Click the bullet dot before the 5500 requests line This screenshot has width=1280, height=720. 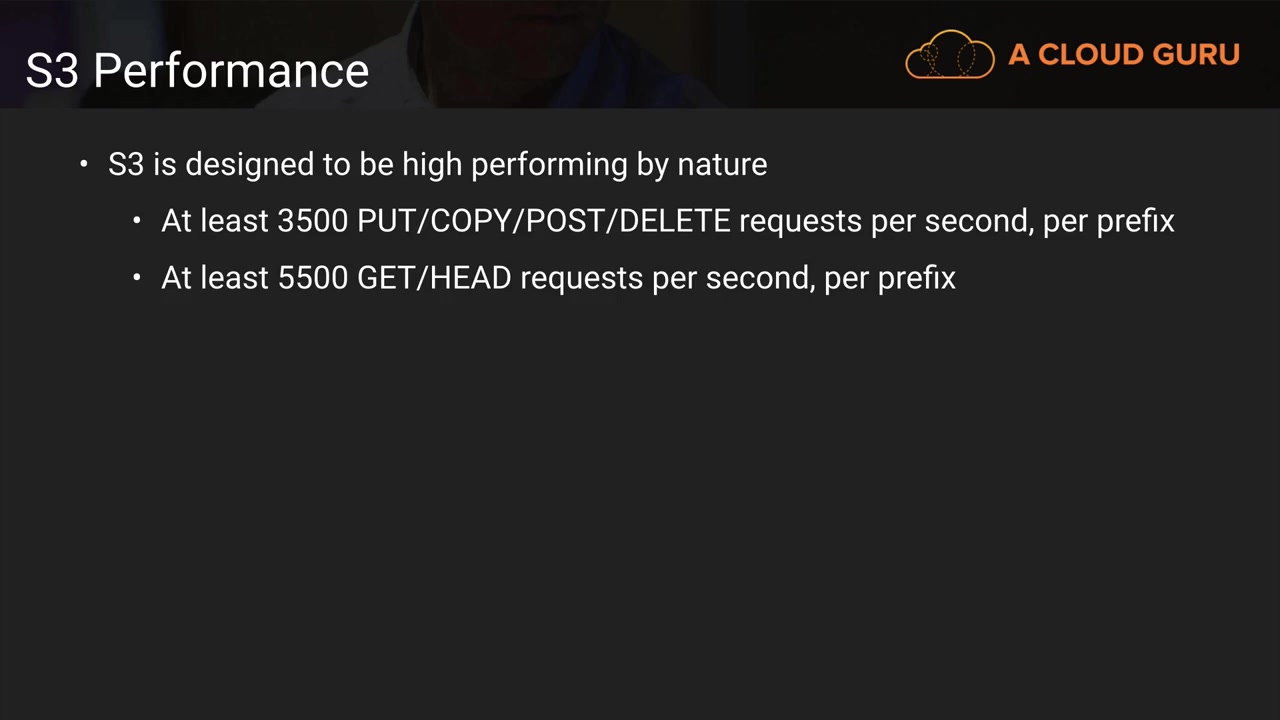[137, 278]
